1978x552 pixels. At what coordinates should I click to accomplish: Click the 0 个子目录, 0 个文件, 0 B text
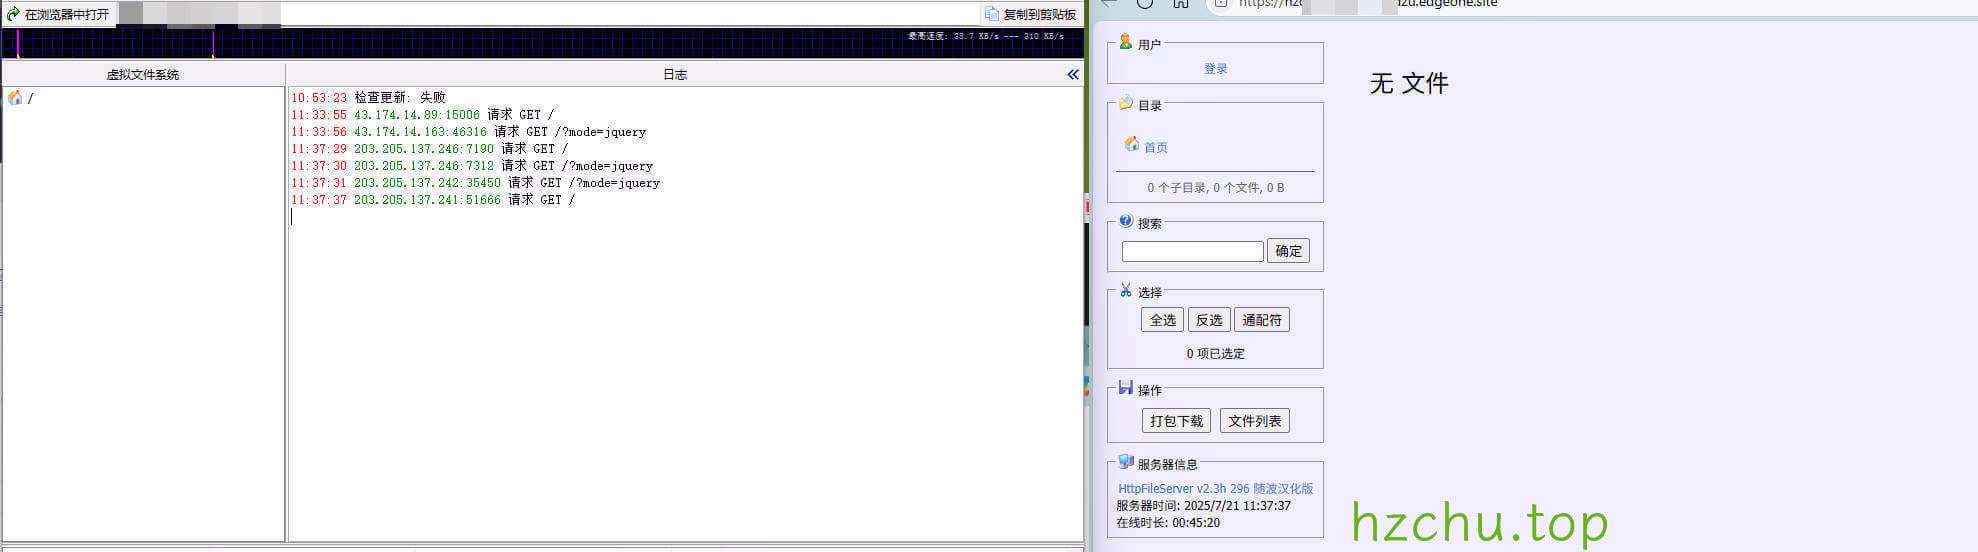click(x=1215, y=188)
